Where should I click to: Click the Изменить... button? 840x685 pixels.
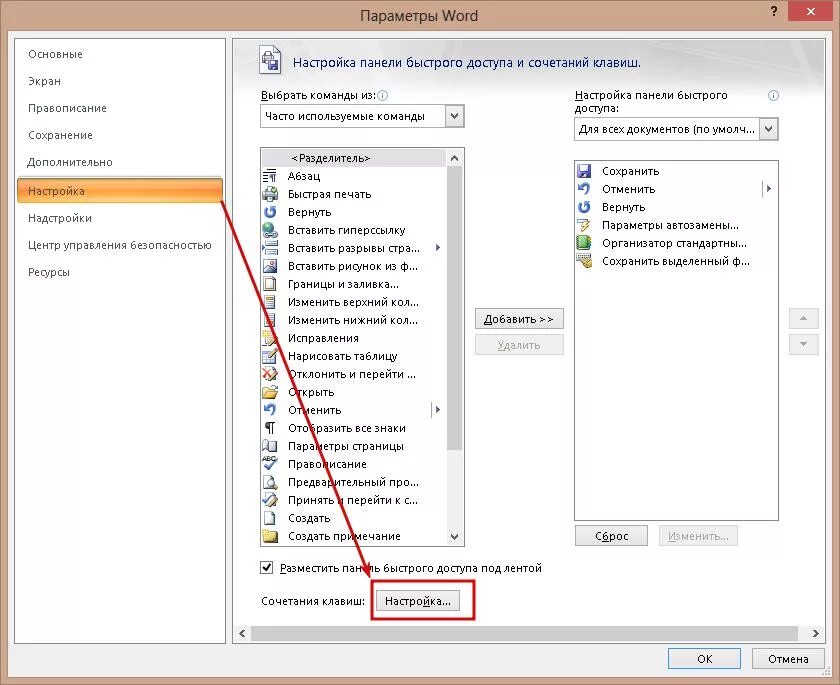point(698,536)
